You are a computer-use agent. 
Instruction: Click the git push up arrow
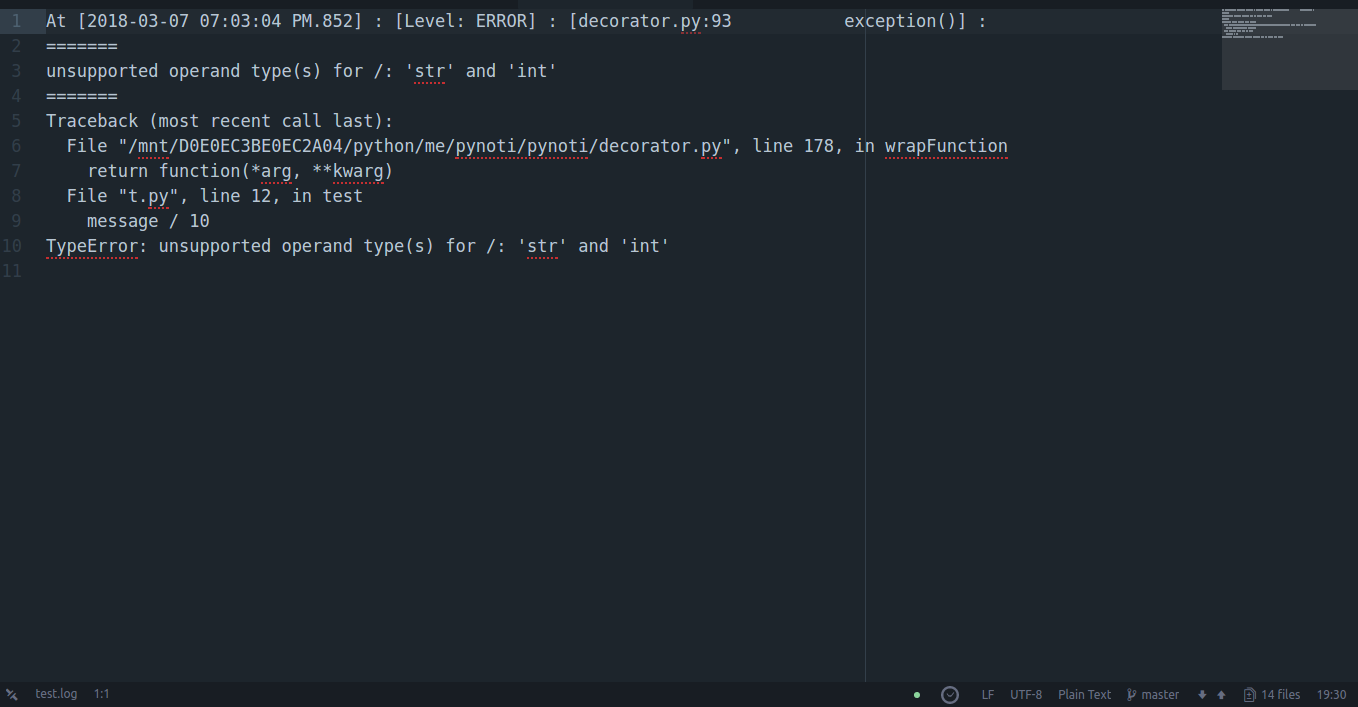click(1221, 695)
